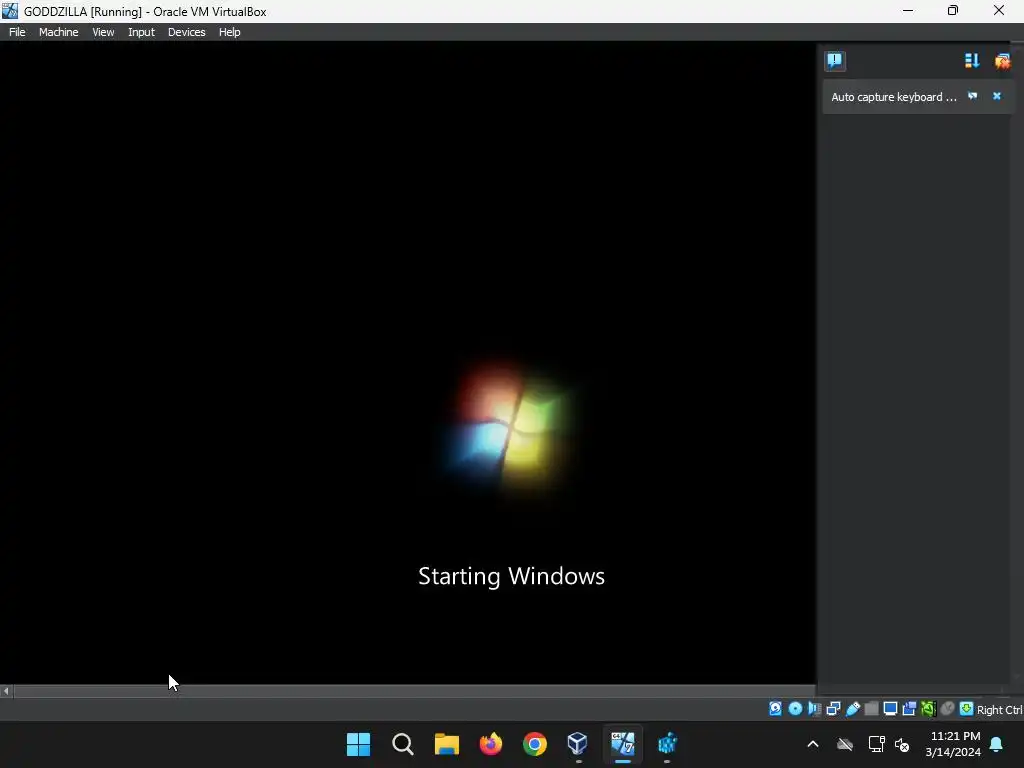Click the keyboard capture host key icon
The height and width of the screenshot is (768, 1024).
tap(967, 709)
